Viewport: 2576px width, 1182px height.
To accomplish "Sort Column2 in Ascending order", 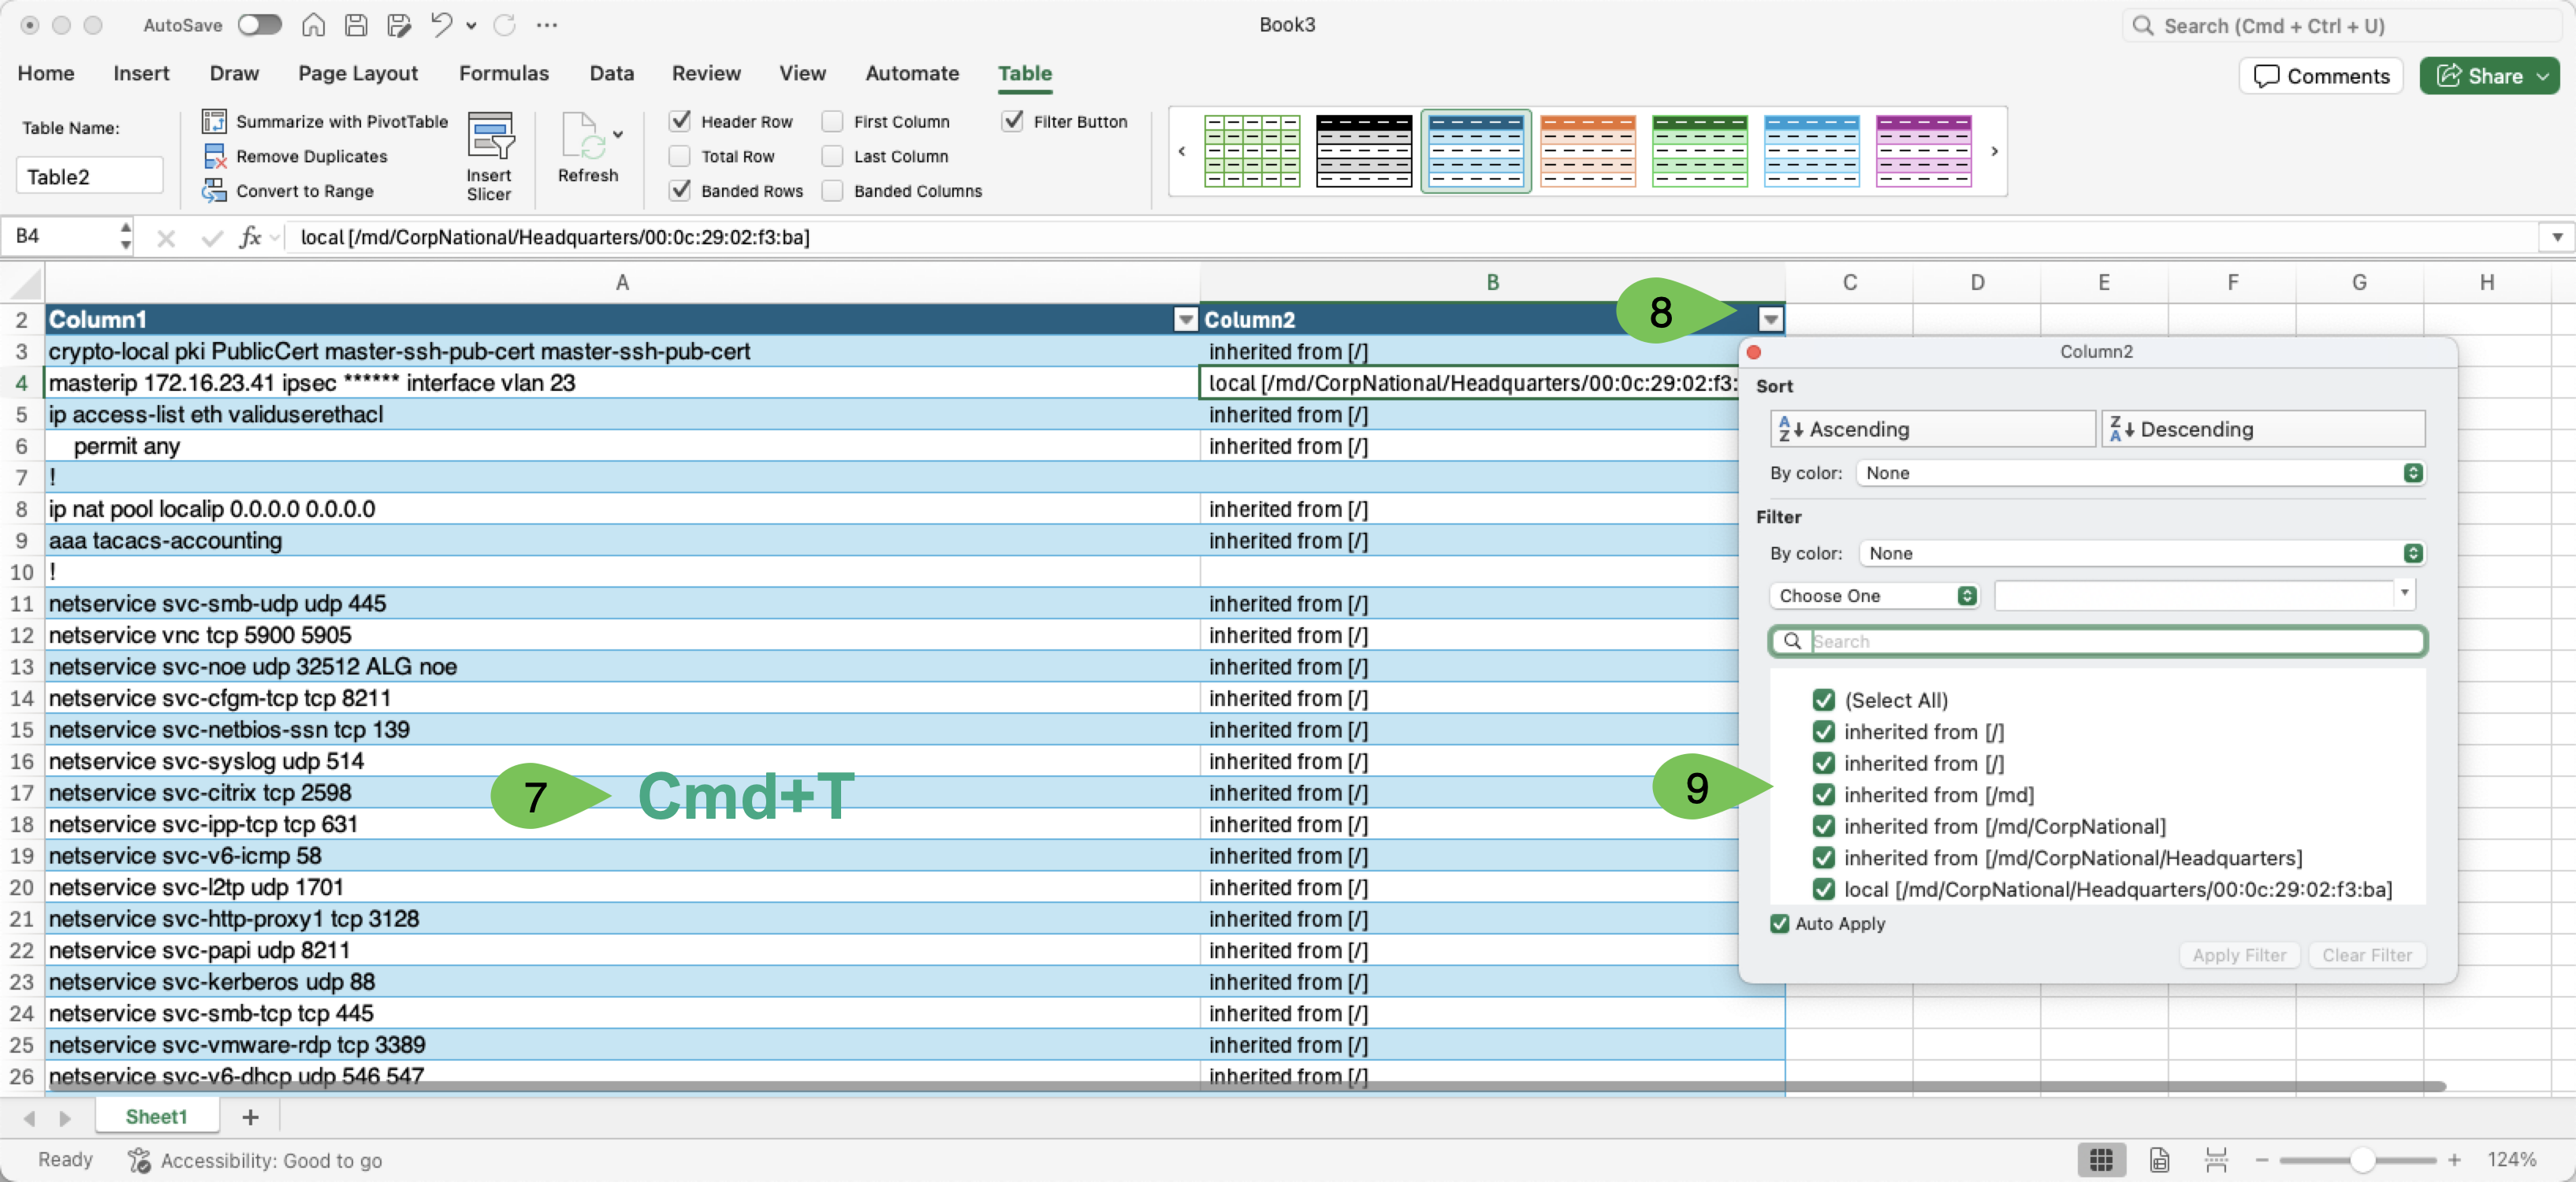I will pyautogui.click(x=1932, y=429).
